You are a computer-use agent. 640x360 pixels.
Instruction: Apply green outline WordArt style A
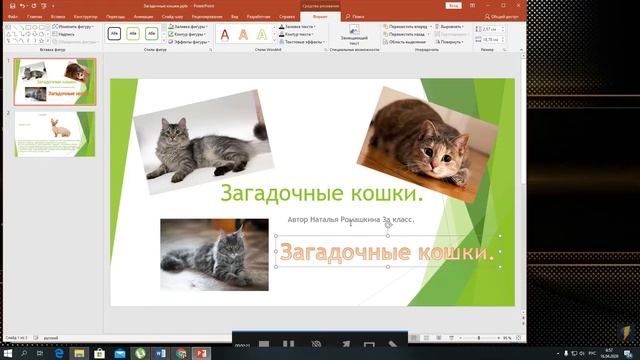tap(262, 35)
